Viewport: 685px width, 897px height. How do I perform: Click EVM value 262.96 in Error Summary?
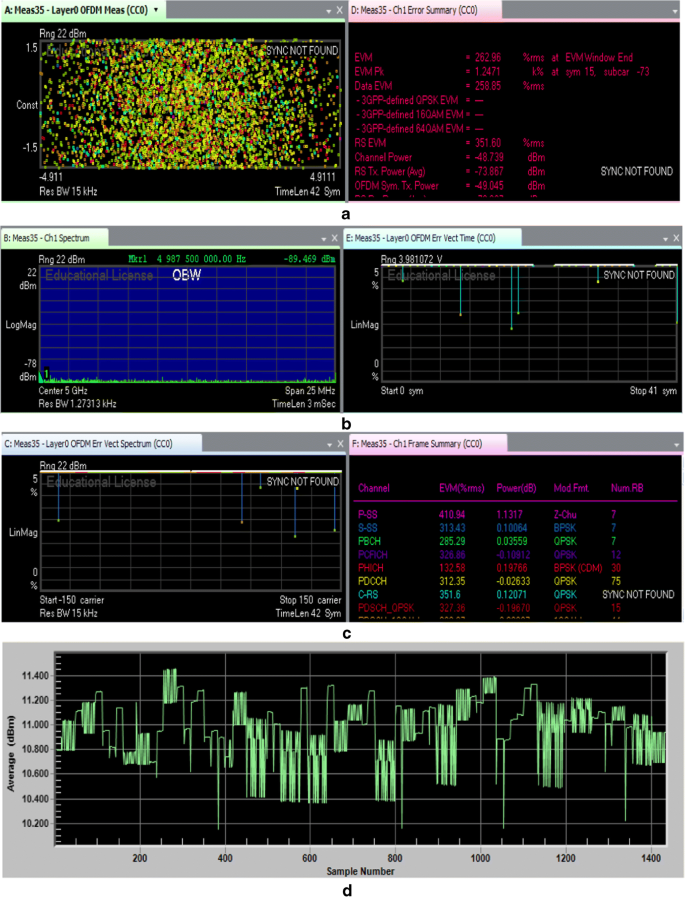point(488,58)
